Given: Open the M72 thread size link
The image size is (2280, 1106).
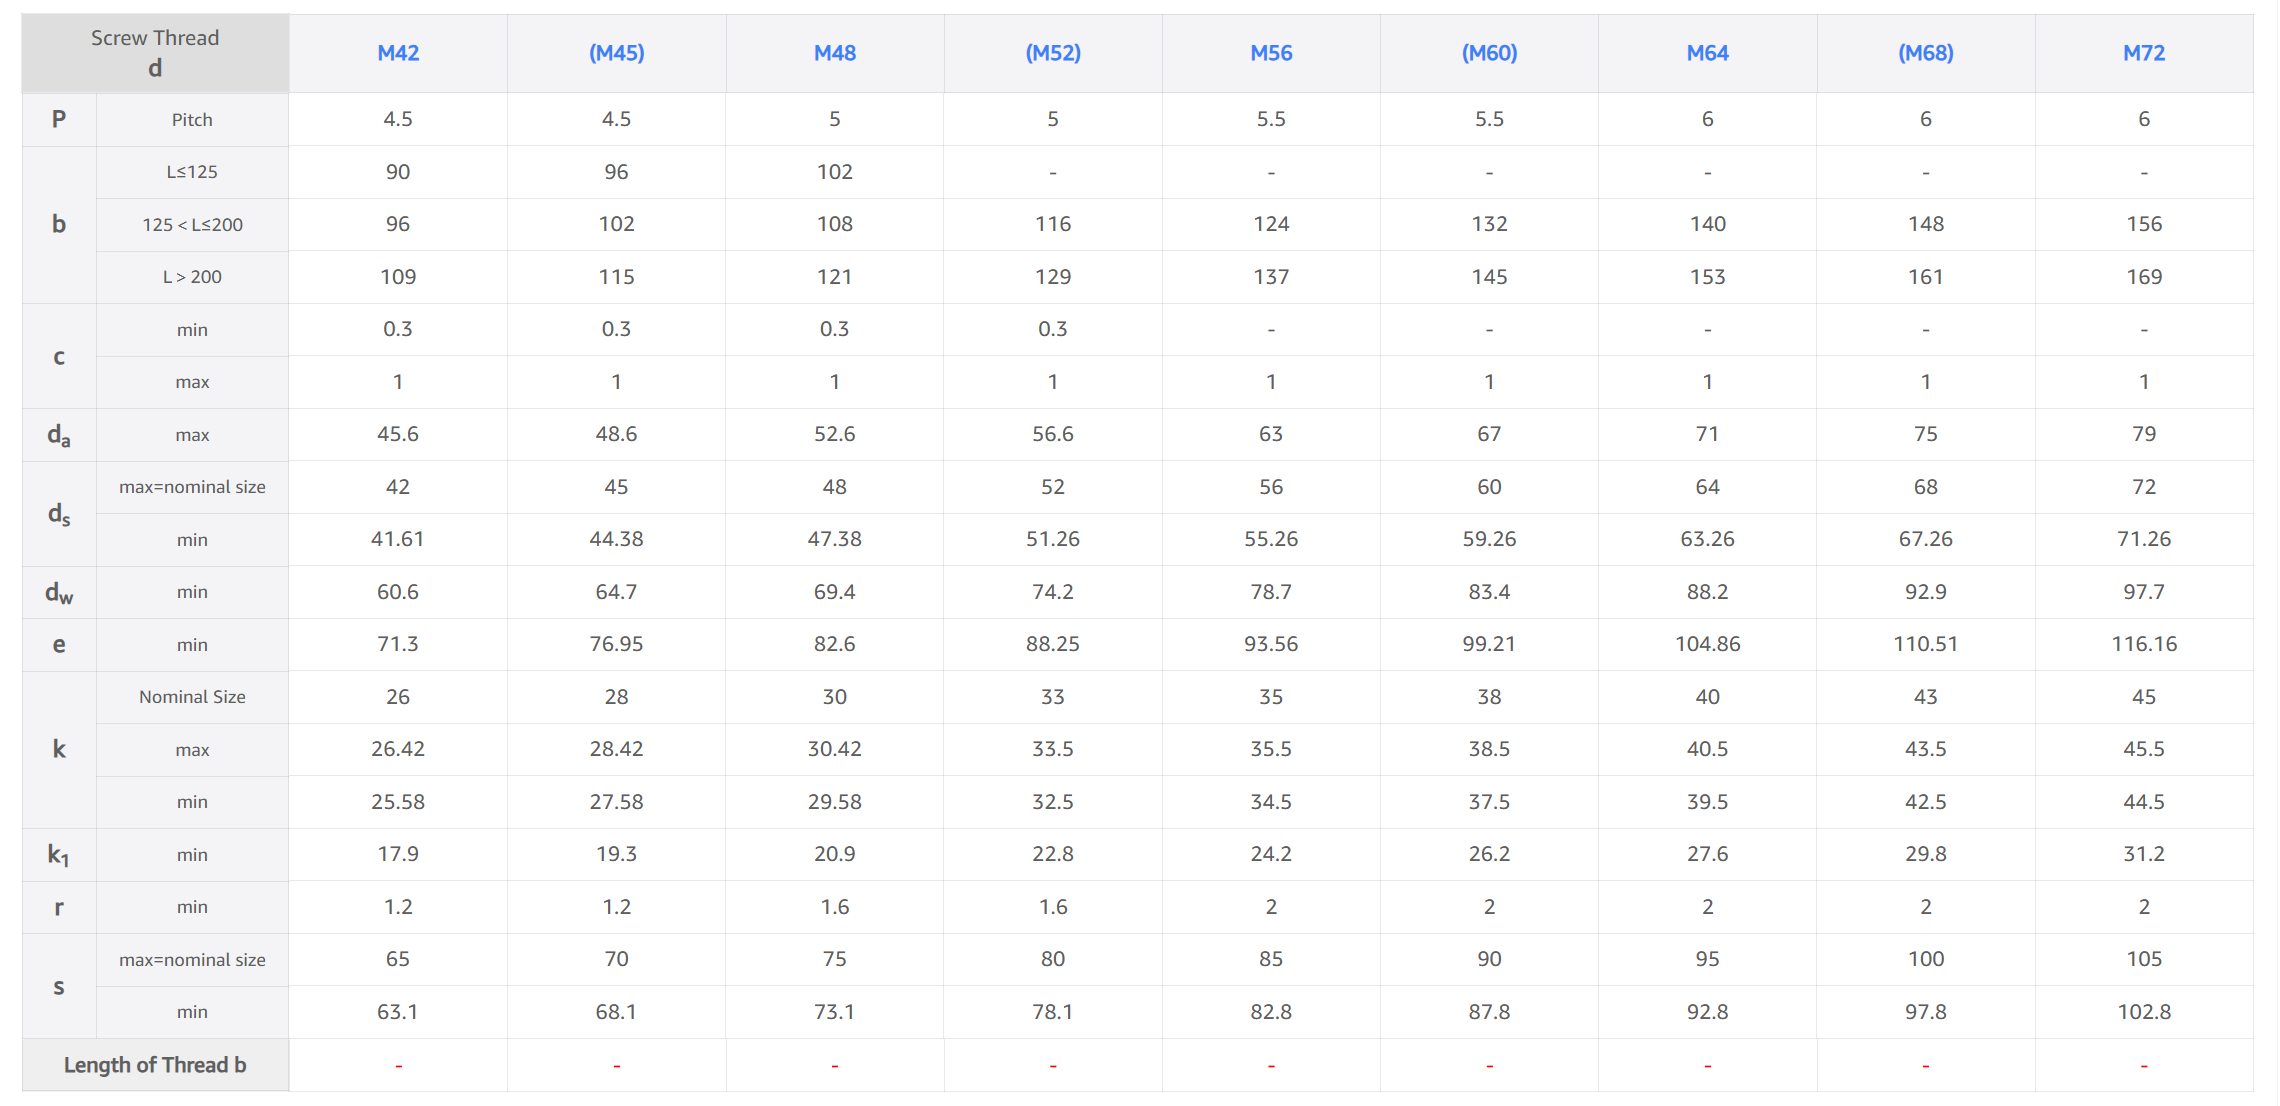Looking at the screenshot, I should 2144,53.
